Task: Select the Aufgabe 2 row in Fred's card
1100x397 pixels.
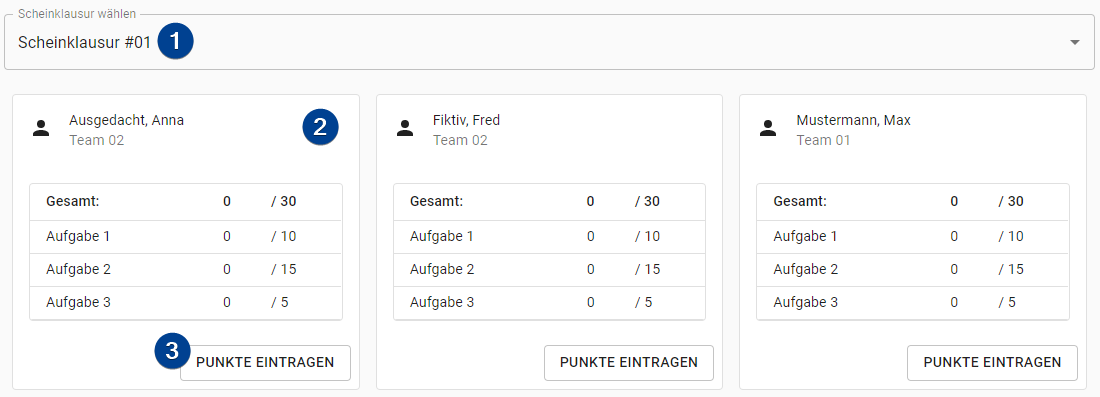Action: click(x=549, y=269)
